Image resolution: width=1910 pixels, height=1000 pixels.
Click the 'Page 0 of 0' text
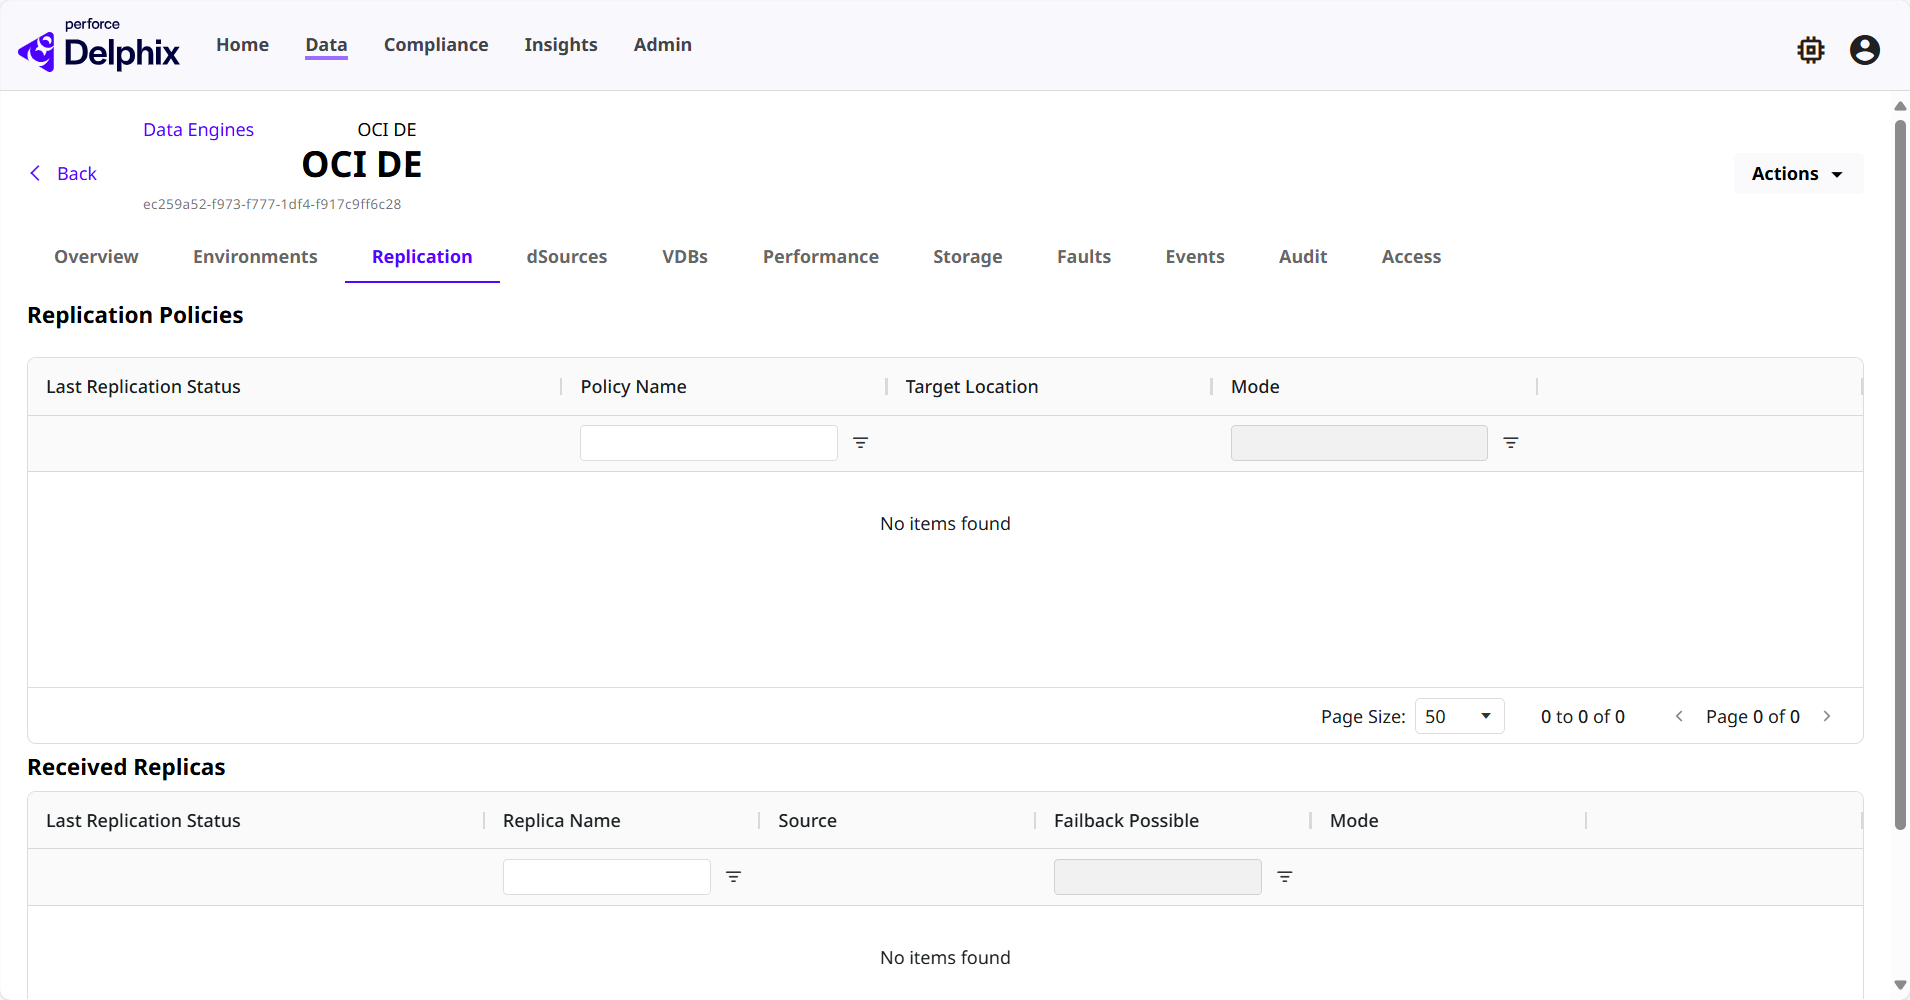pos(1752,717)
